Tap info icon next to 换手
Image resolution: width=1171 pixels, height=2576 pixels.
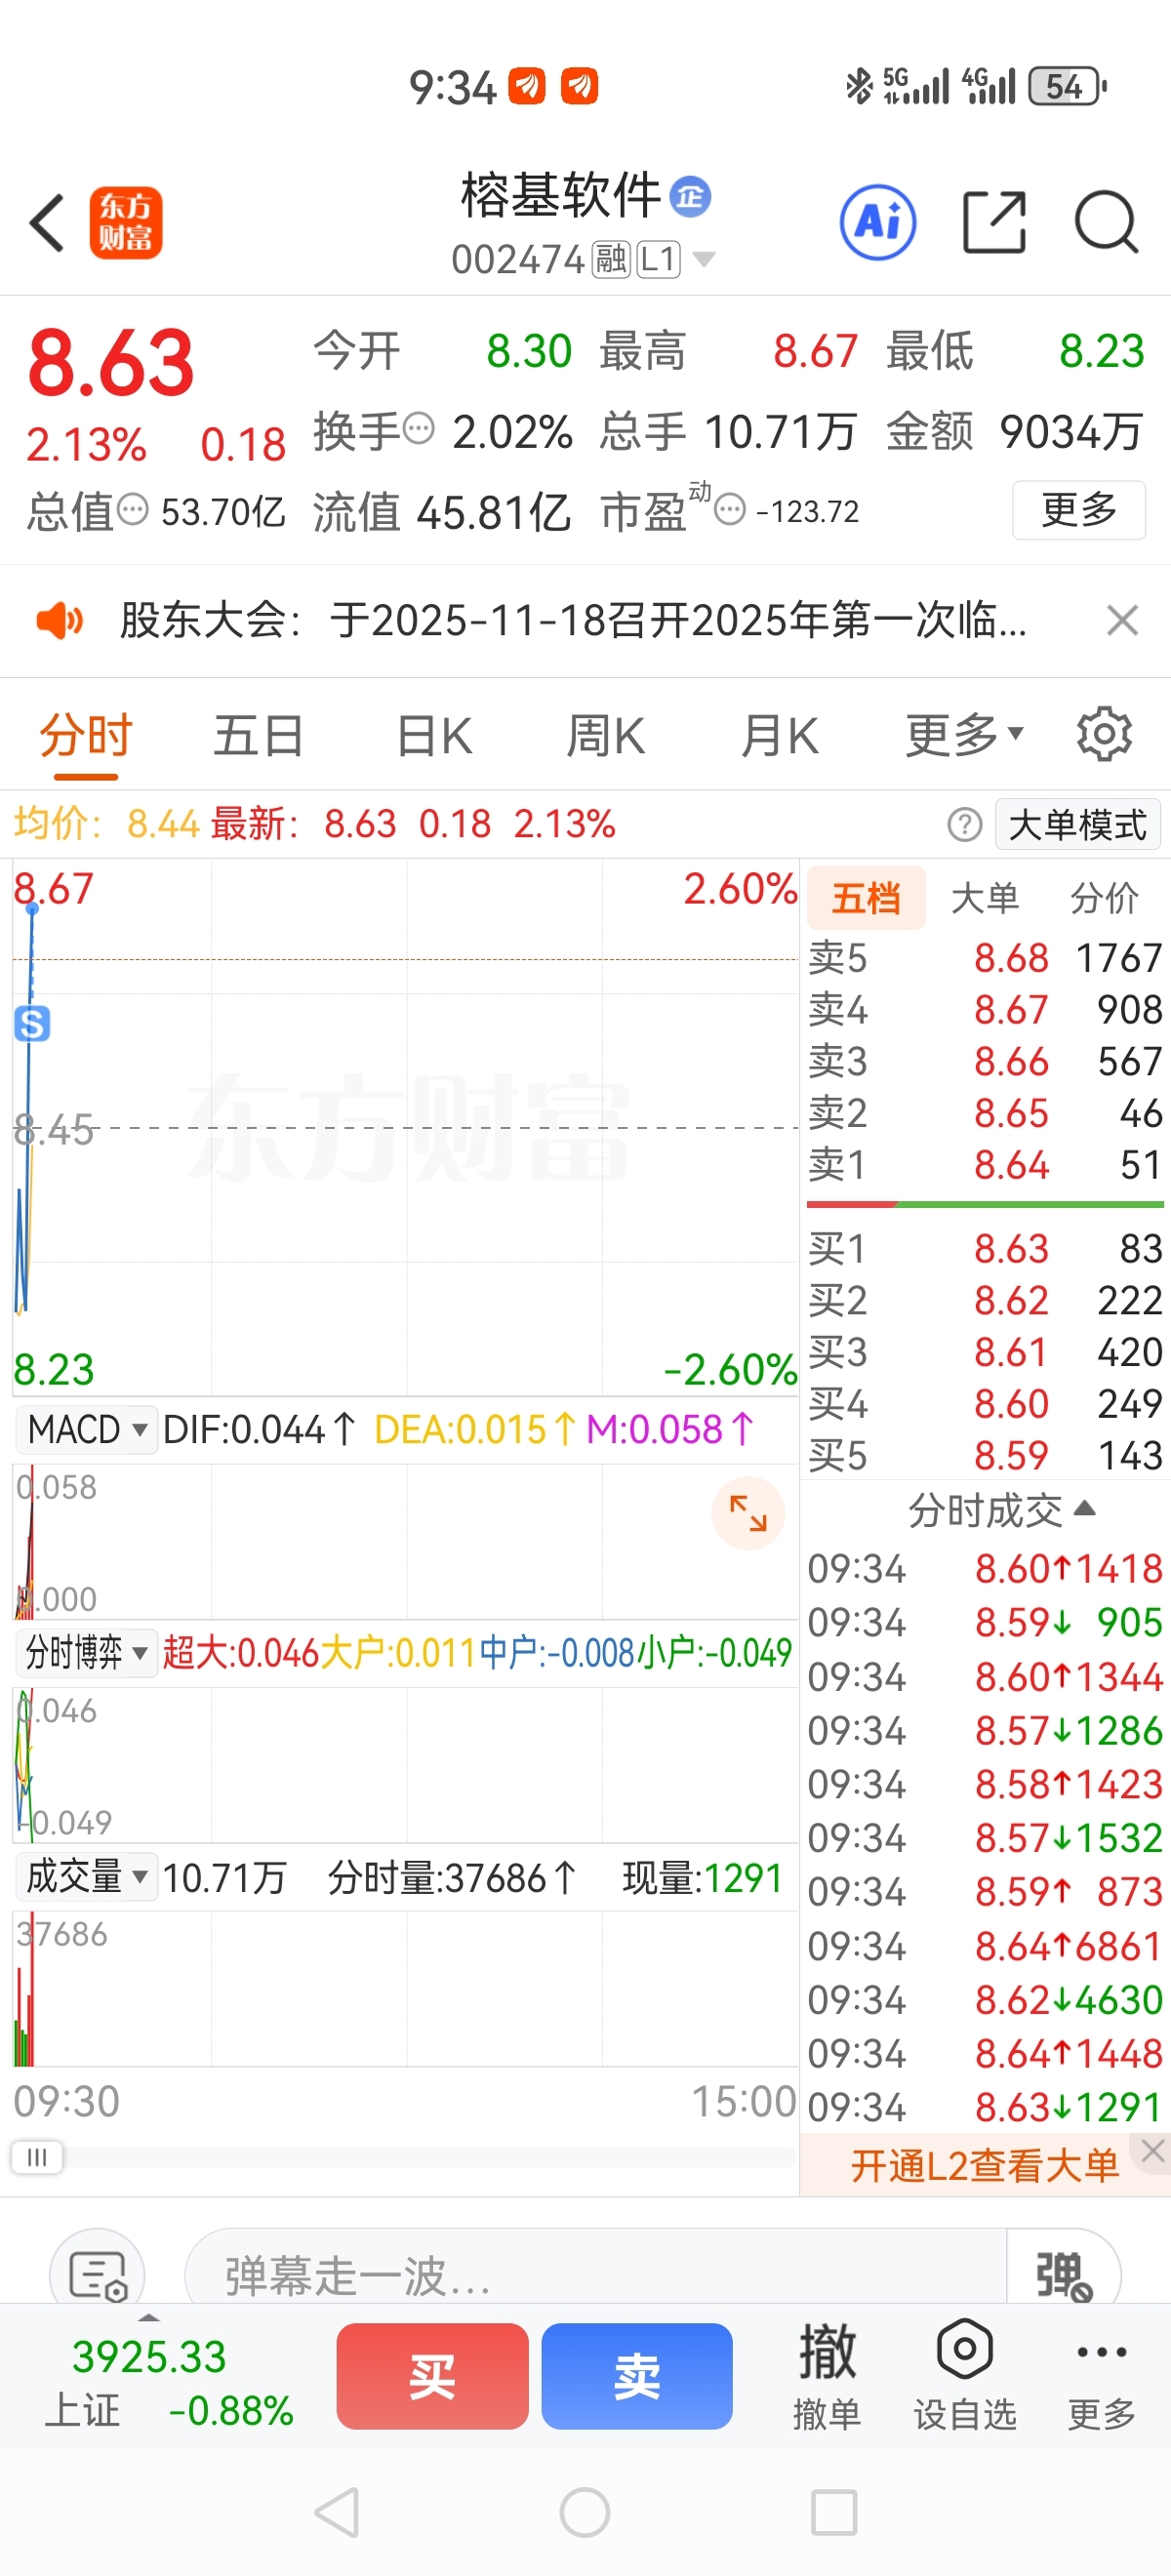coord(418,429)
